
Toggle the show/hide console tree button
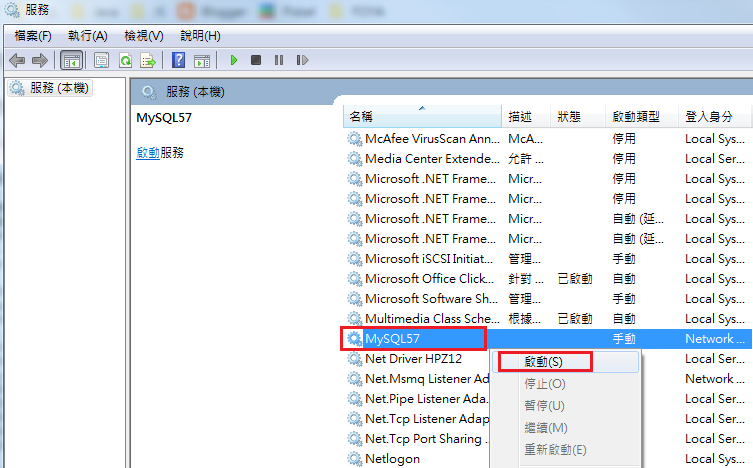71,60
